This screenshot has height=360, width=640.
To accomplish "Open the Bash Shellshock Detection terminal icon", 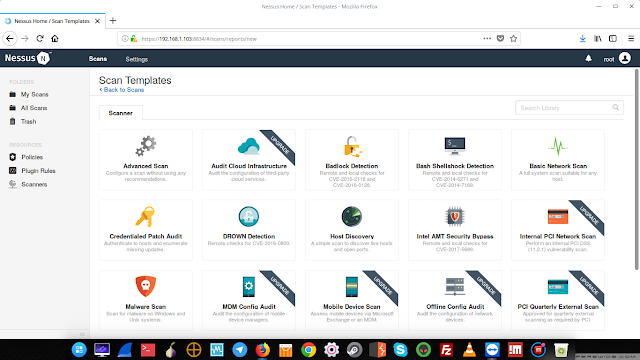I will click(455, 146).
